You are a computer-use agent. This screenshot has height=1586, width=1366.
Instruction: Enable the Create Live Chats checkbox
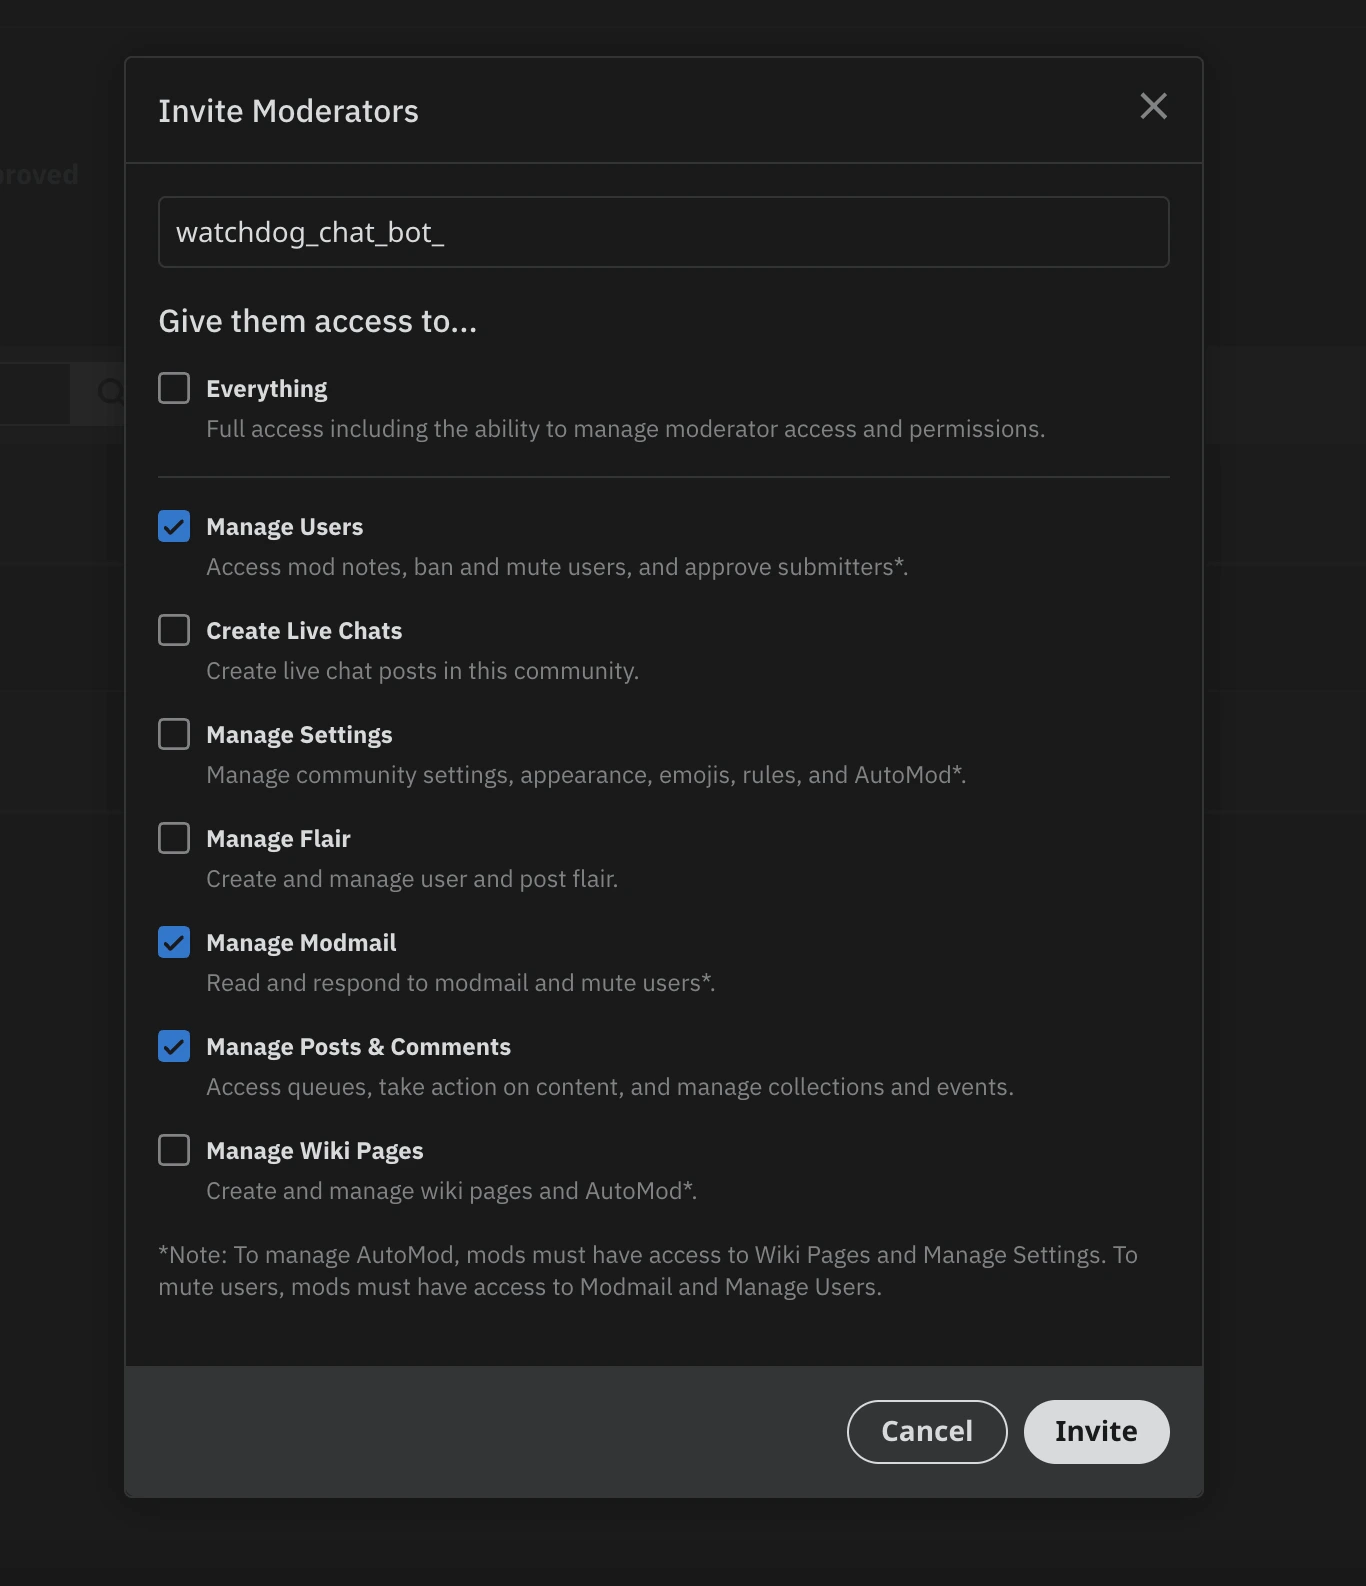tap(174, 630)
